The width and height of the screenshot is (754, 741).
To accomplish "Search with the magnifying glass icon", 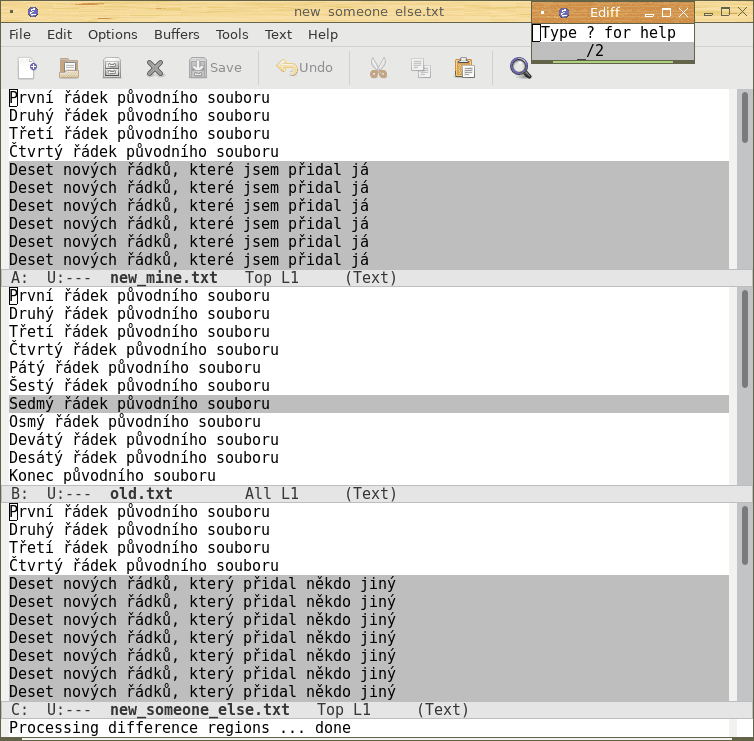I will tap(520, 68).
